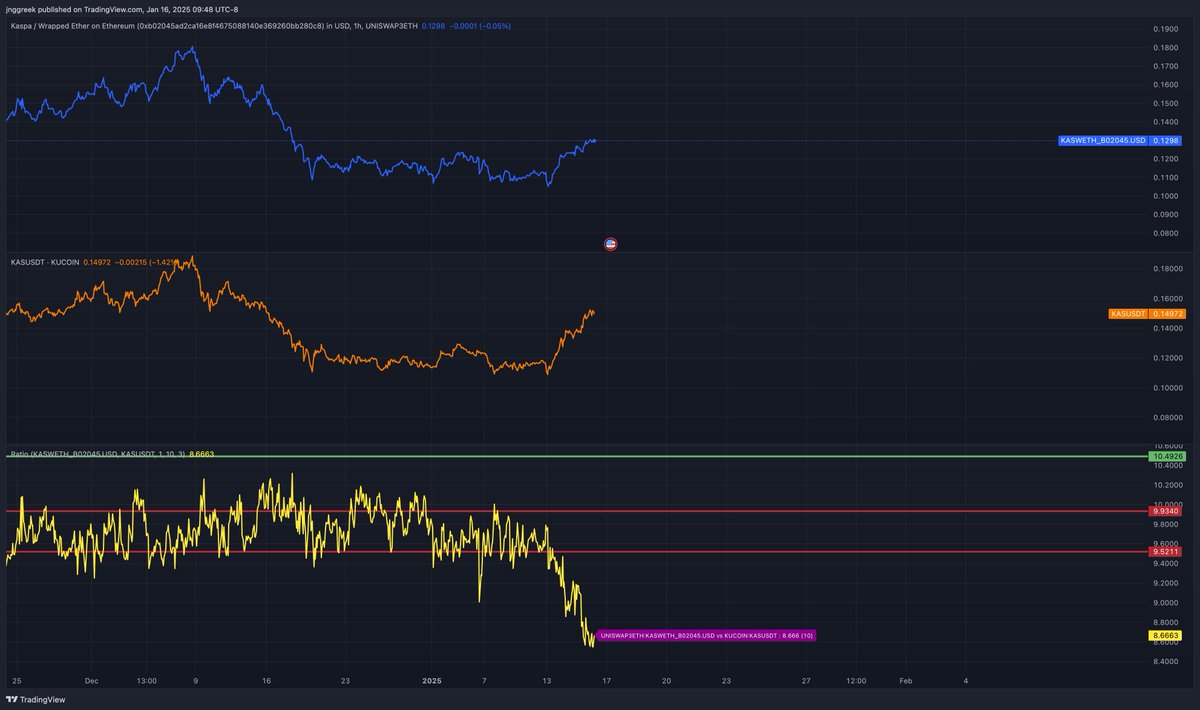1200x710 pixels.
Task: Select the KASUSDT · KUCOIN pane title
Action: coord(44,262)
